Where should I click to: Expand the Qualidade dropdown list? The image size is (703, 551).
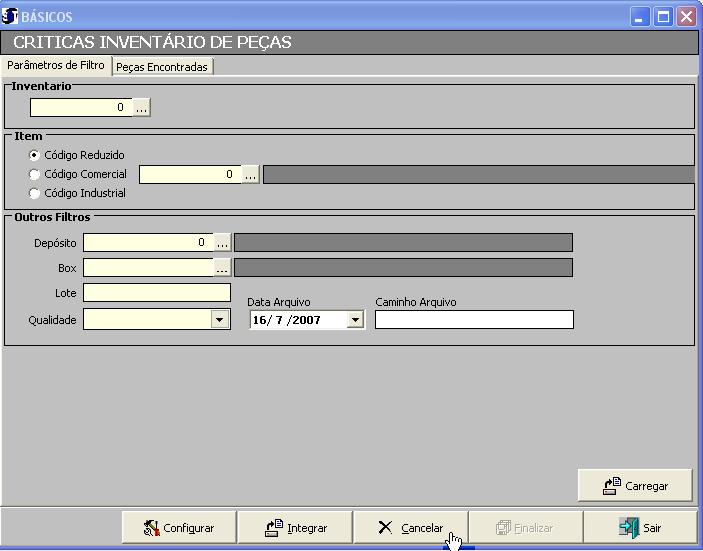click(220, 320)
